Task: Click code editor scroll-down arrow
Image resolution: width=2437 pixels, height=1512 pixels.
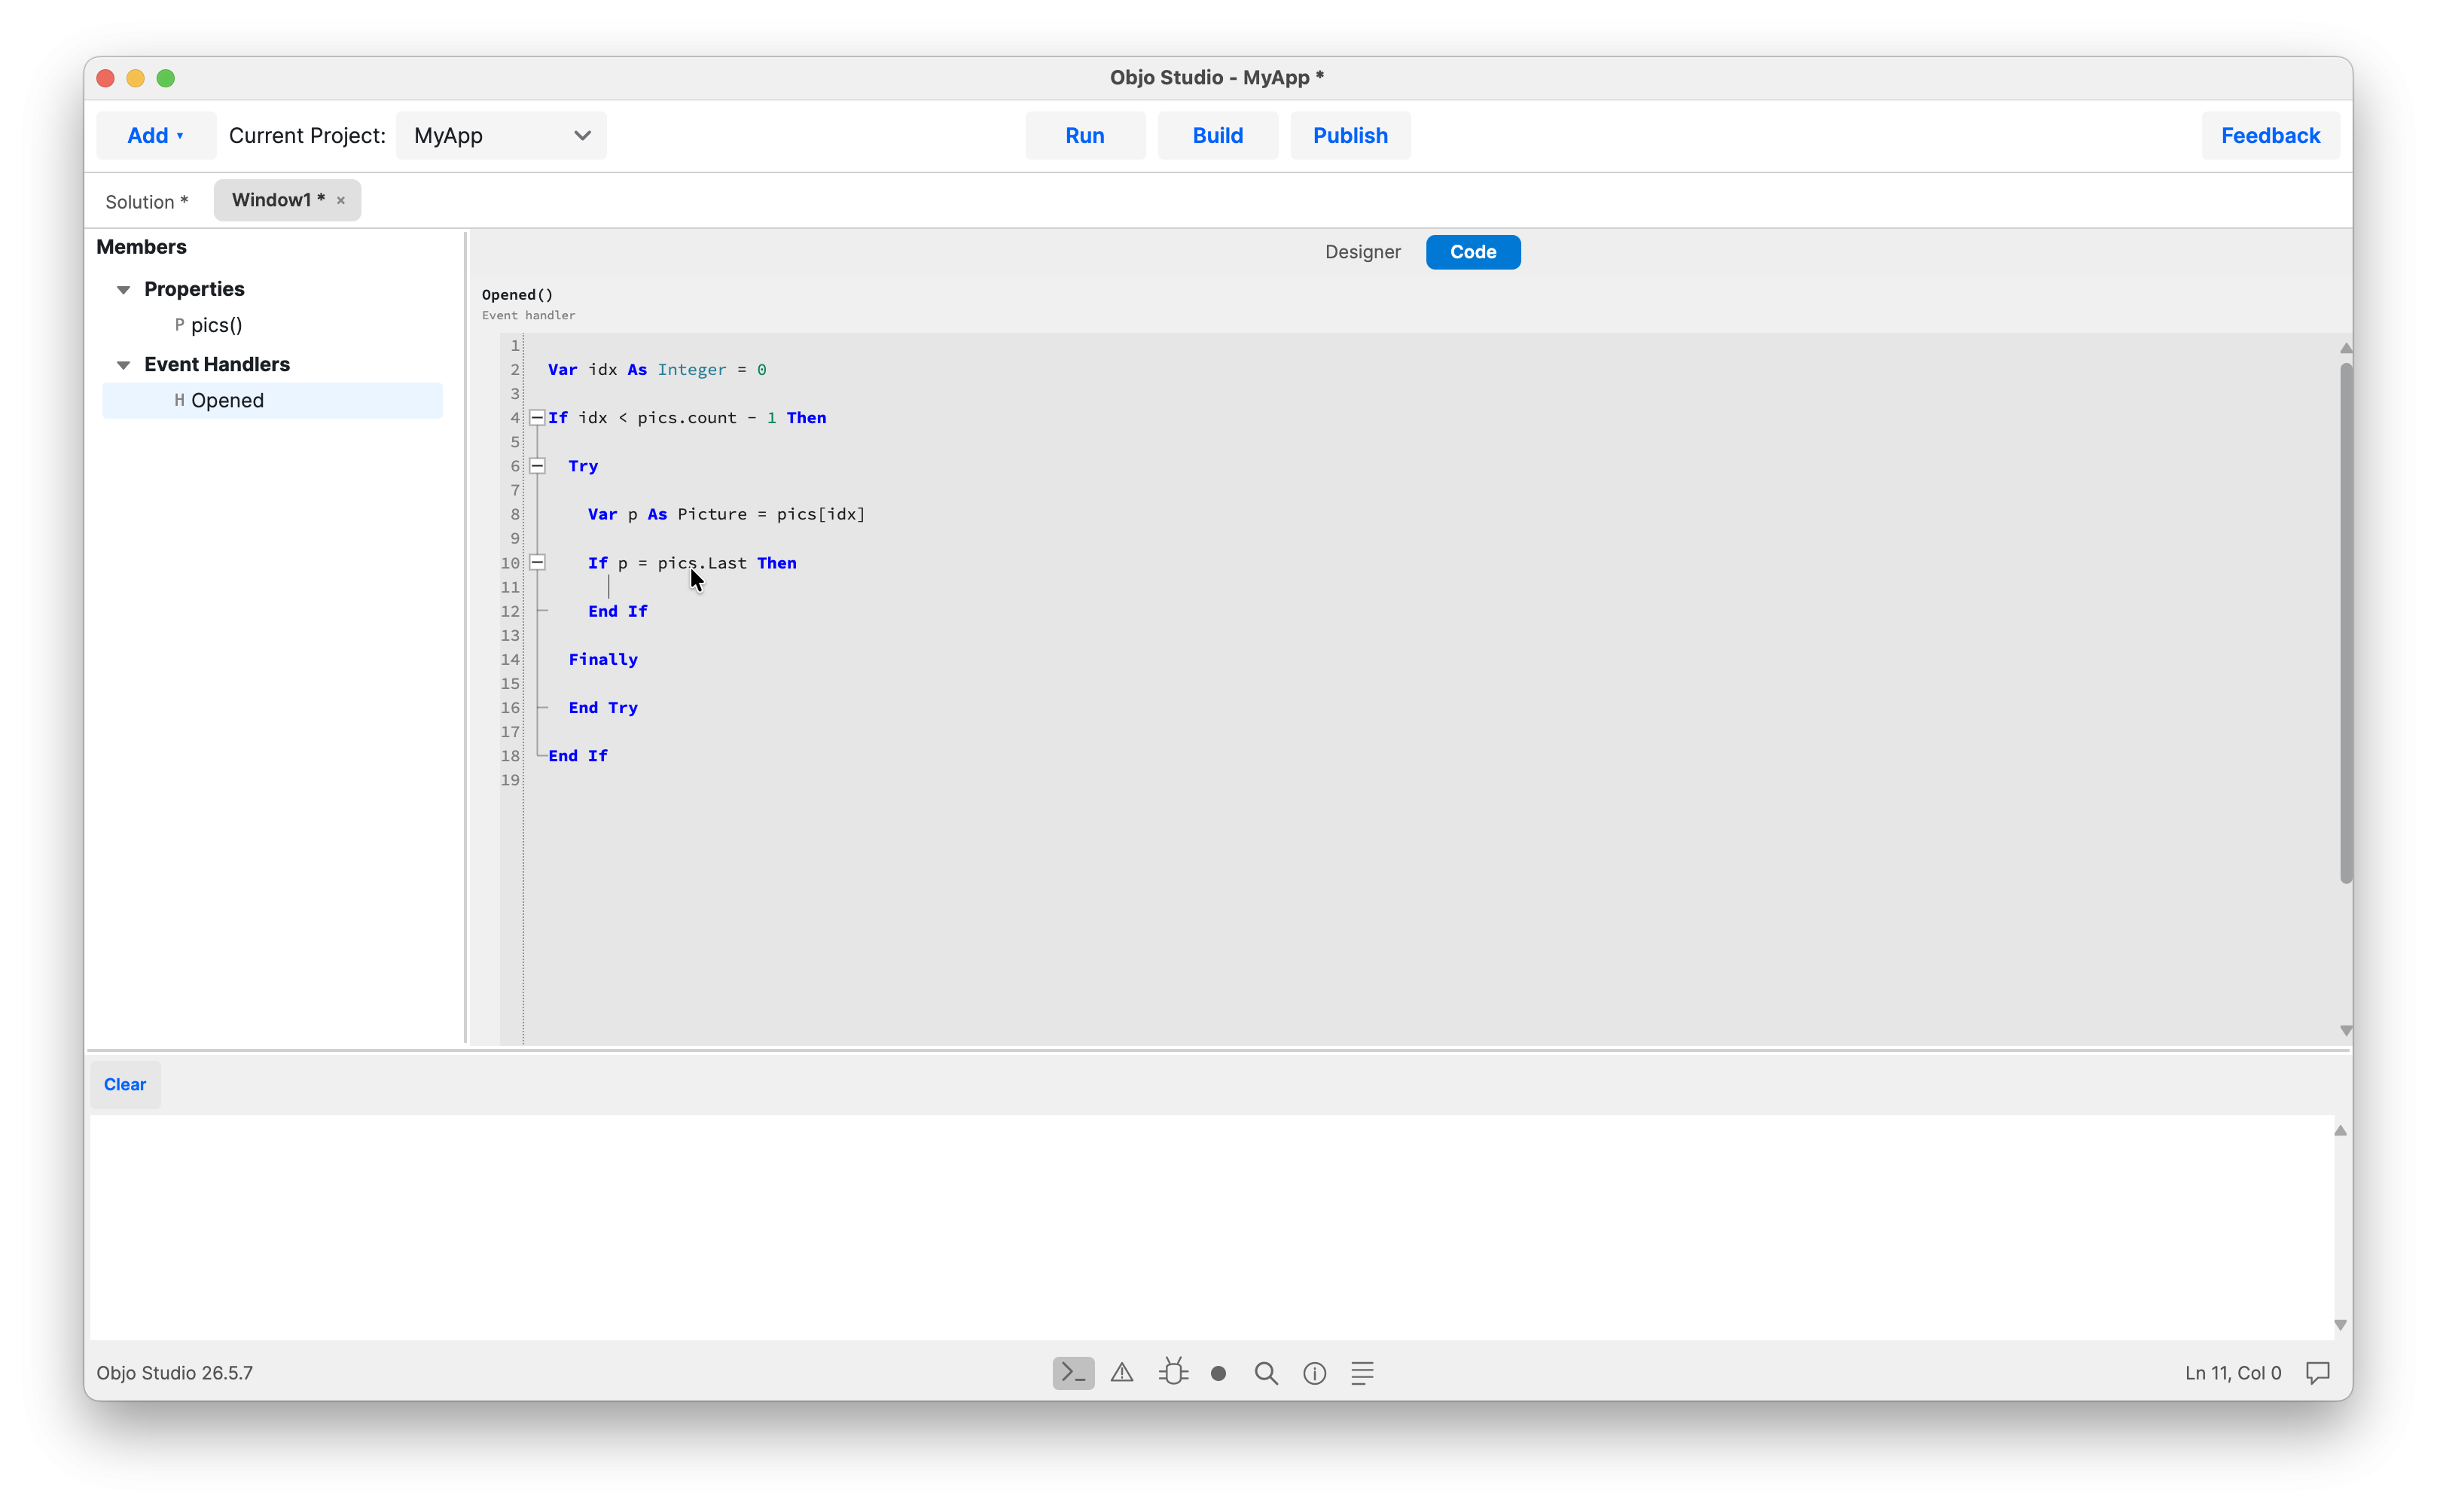Action: 2345,1030
